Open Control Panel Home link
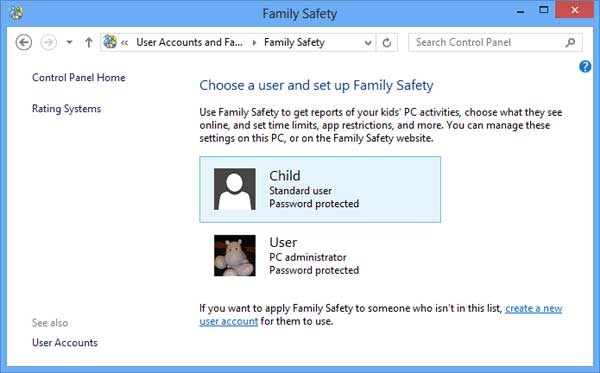The width and height of the screenshot is (600, 373). pos(78,78)
